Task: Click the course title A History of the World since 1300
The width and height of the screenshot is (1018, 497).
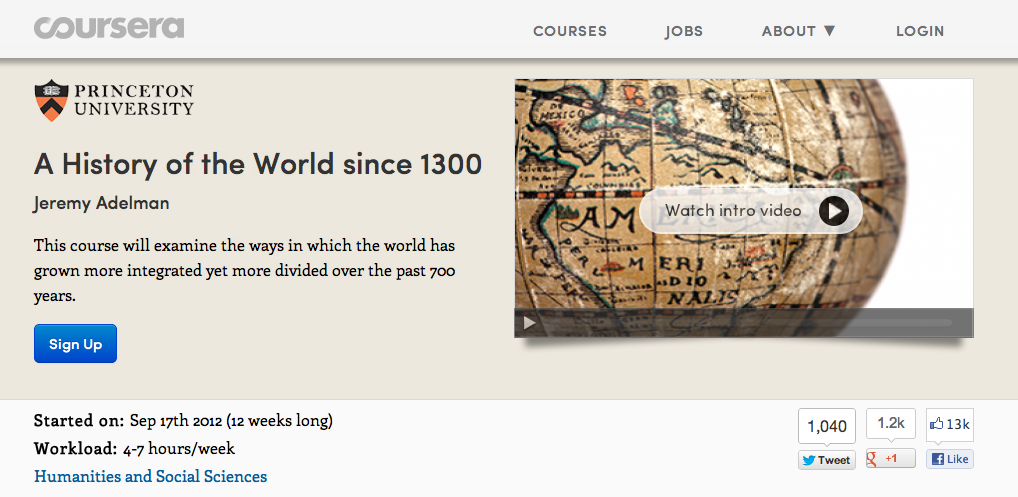Action: 258,164
